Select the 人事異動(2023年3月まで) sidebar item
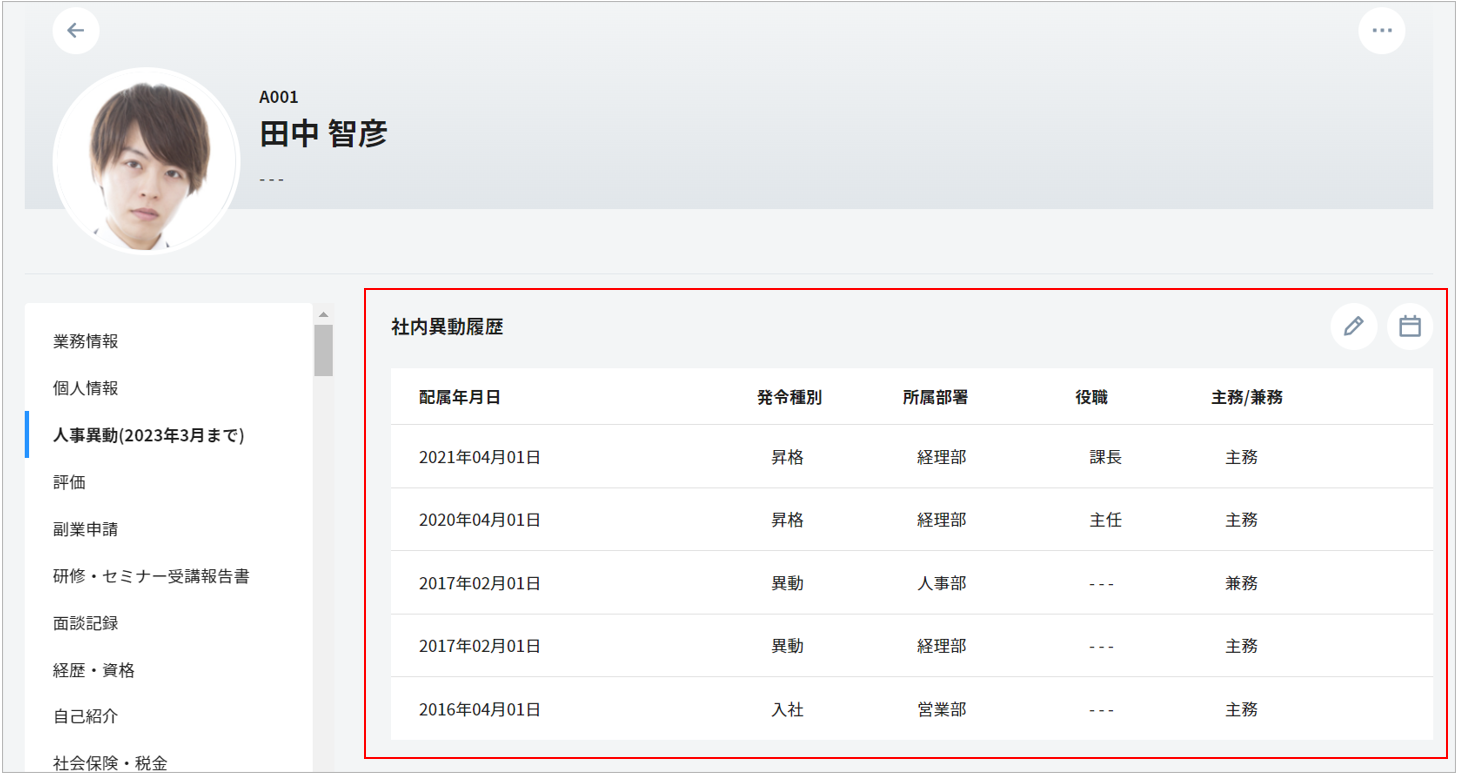 pos(149,435)
